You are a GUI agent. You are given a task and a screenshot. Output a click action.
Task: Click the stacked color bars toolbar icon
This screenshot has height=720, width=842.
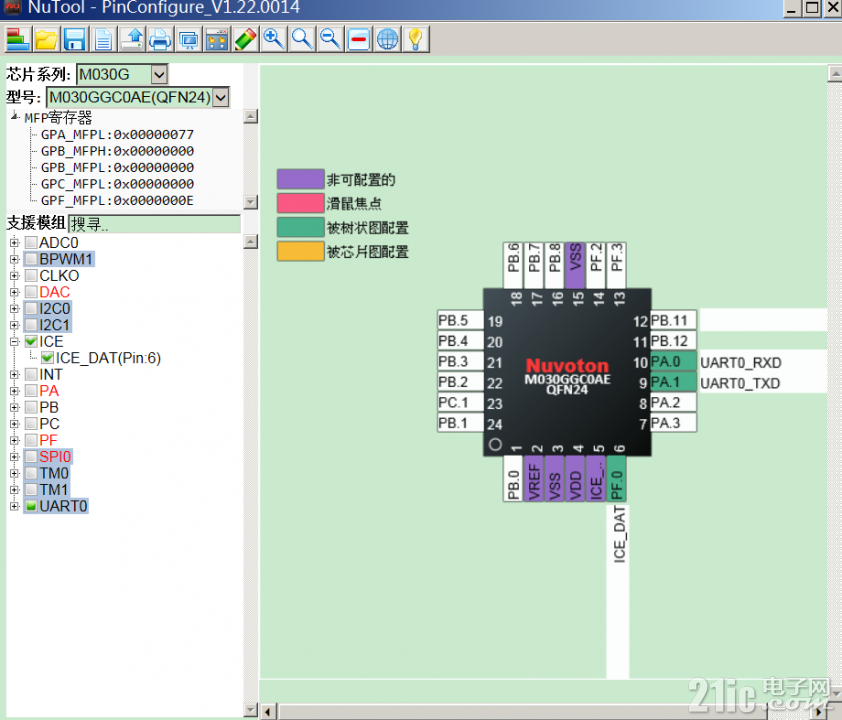click(18, 39)
